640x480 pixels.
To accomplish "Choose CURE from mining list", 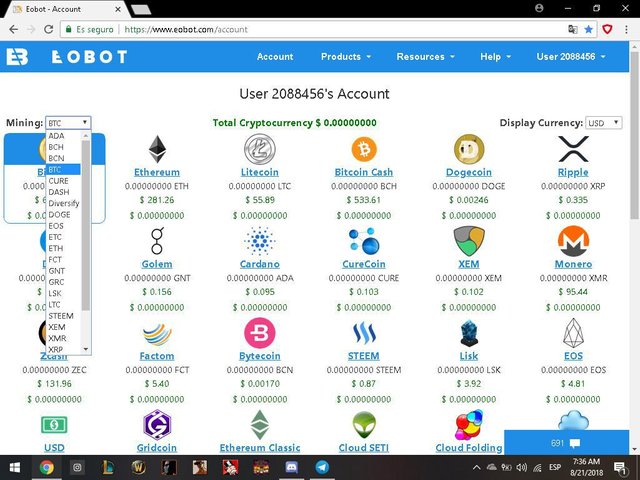I will (x=64, y=181).
